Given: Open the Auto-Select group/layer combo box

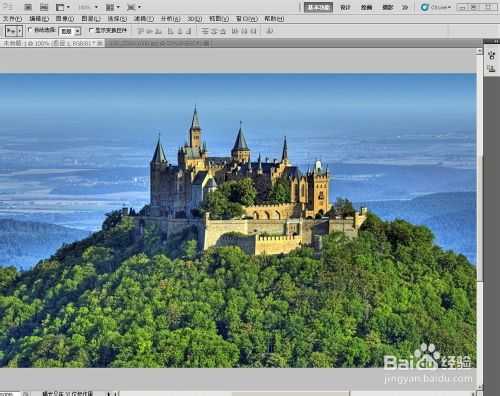Looking at the screenshot, I should 70,31.
